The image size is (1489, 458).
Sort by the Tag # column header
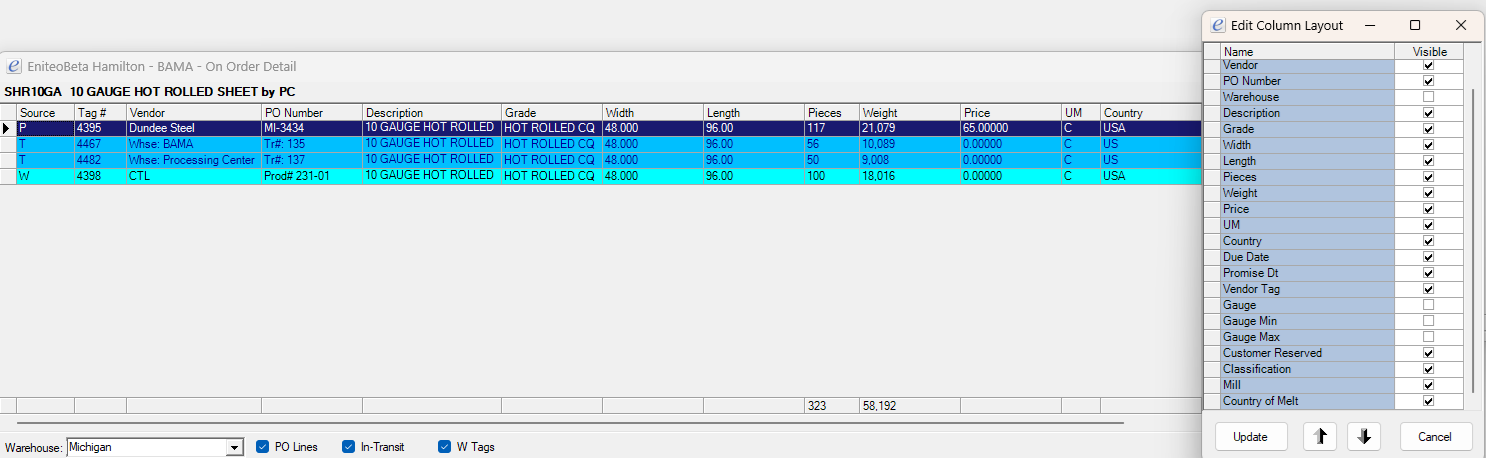(100, 113)
